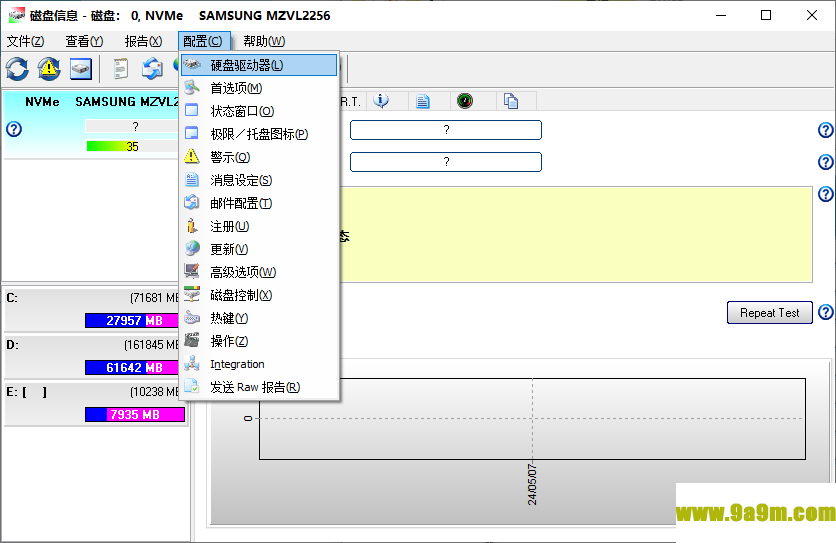Click the hard disk drive toolbar icon
This screenshot has height=543, width=836.
81,69
